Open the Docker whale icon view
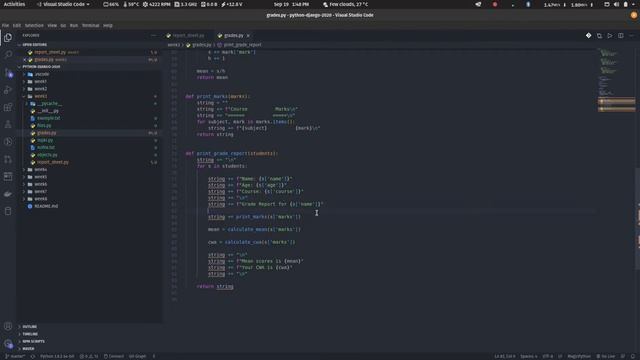 [x=8, y=194]
